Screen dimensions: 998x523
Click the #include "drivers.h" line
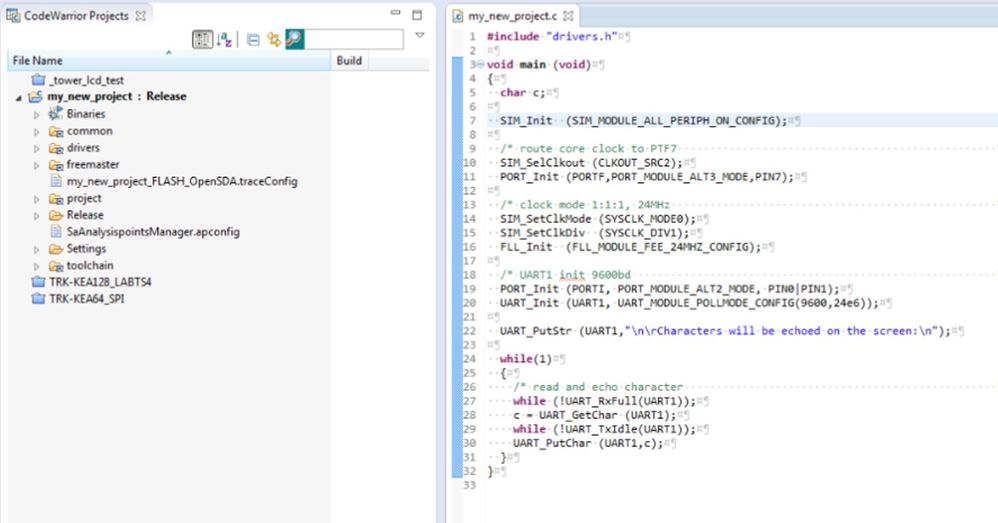(552, 36)
